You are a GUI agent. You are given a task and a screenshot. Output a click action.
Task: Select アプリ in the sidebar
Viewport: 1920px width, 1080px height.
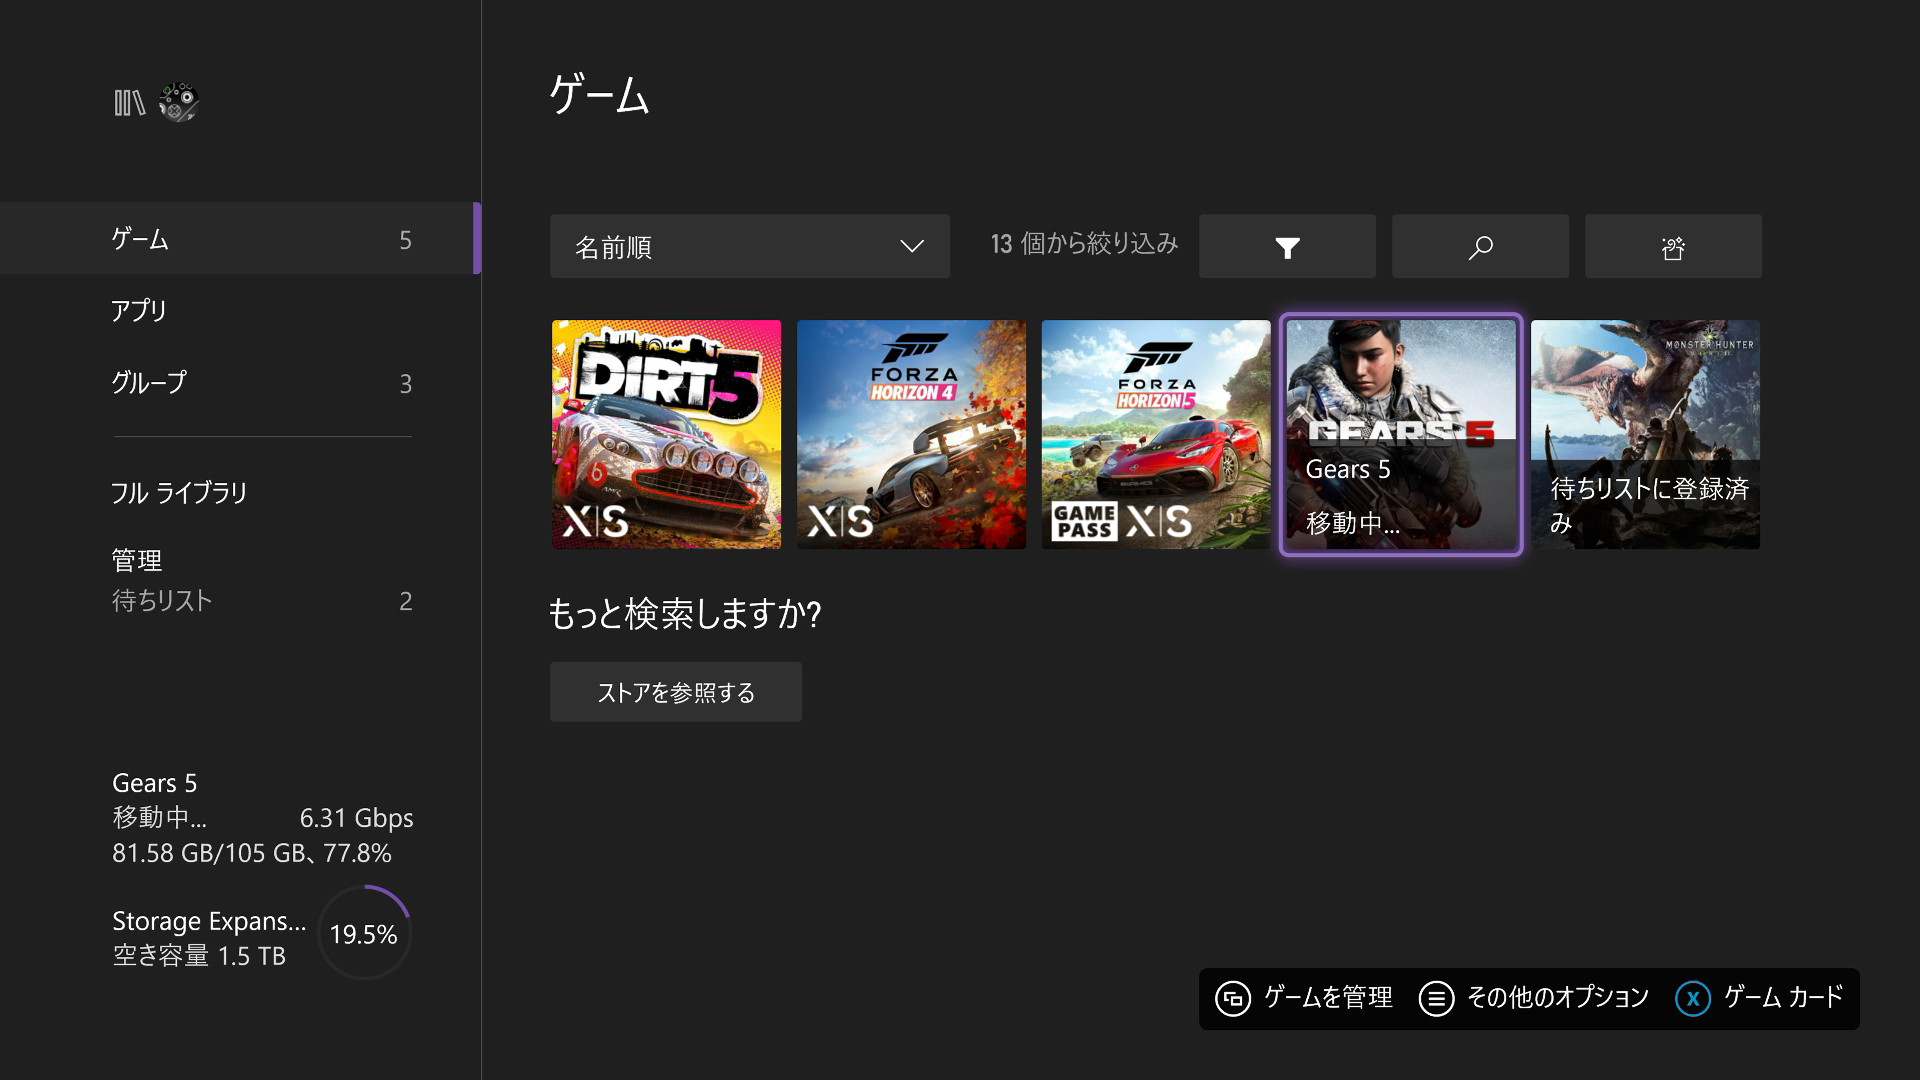[x=240, y=310]
